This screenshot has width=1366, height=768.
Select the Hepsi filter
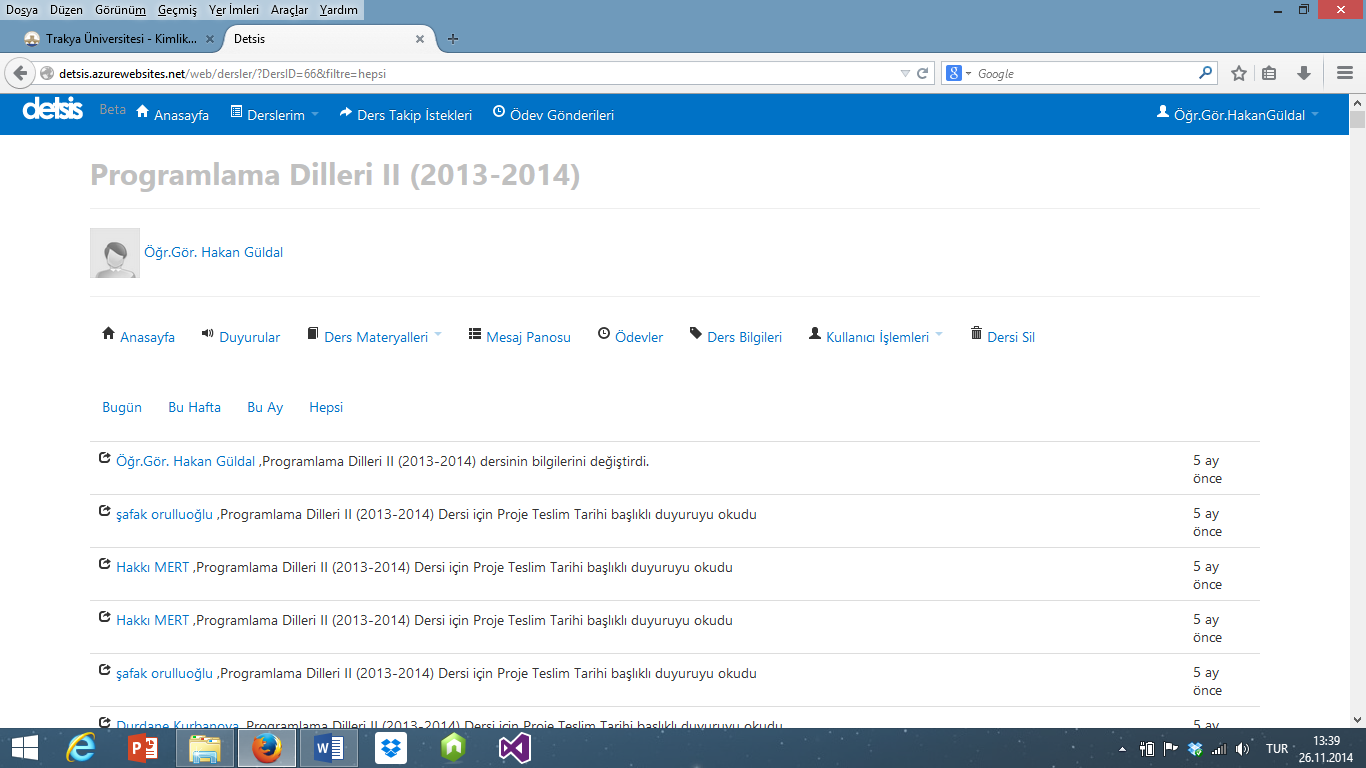(x=326, y=407)
